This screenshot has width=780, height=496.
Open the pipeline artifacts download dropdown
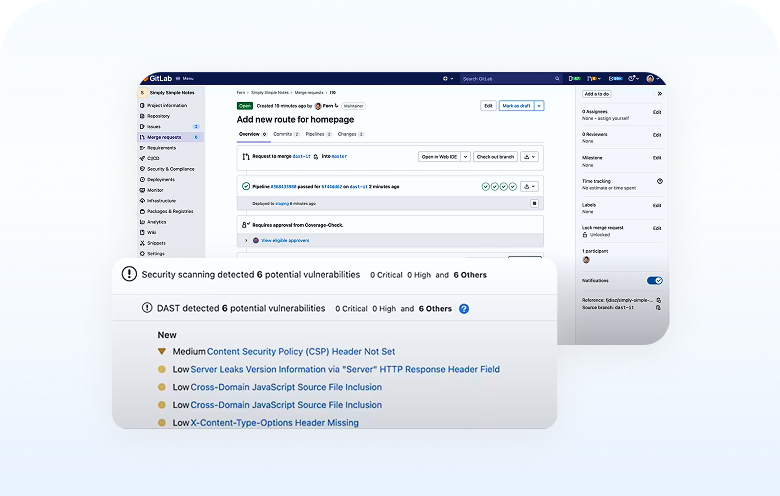(x=530, y=186)
